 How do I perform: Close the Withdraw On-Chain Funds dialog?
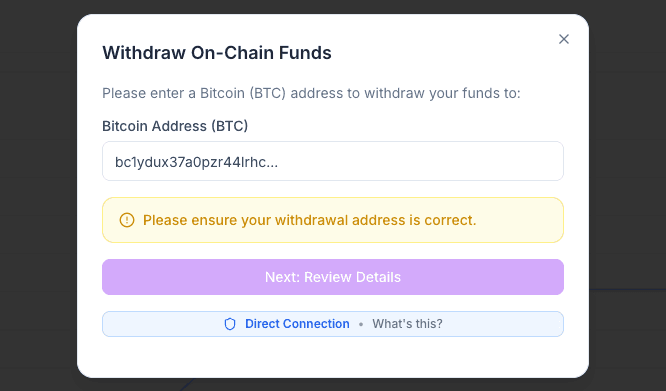click(x=564, y=39)
